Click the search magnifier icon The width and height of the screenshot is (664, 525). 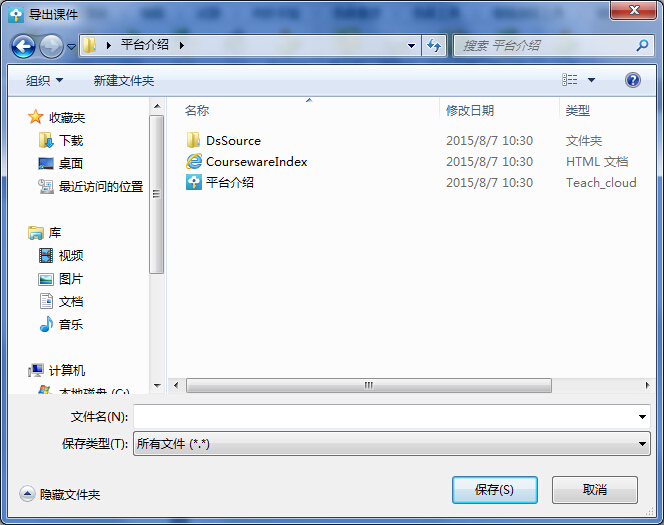point(642,45)
